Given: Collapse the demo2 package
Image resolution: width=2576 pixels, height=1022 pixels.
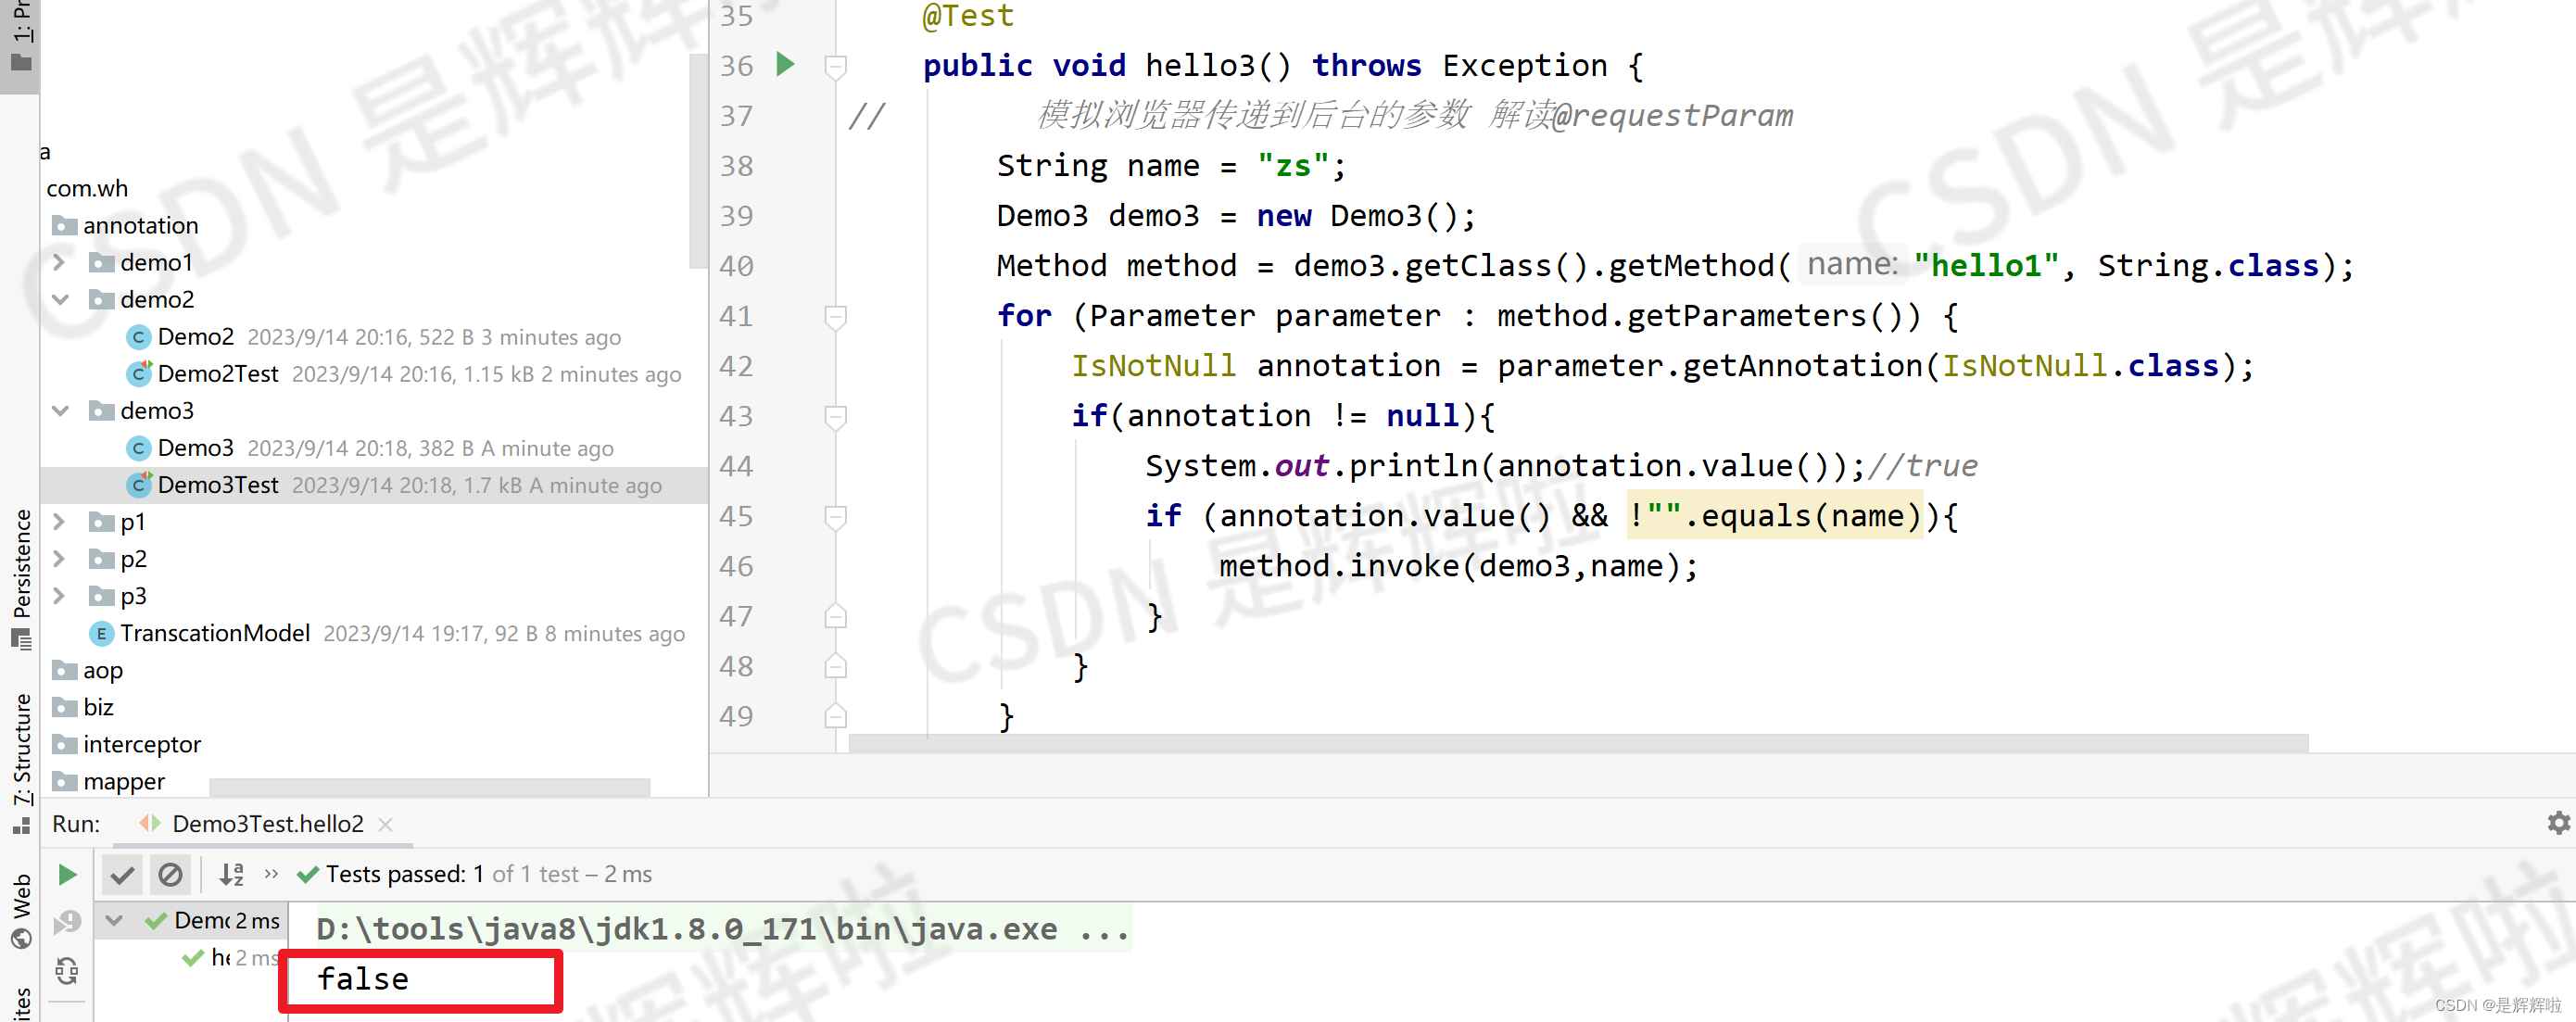Looking at the screenshot, I should (x=59, y=299).
